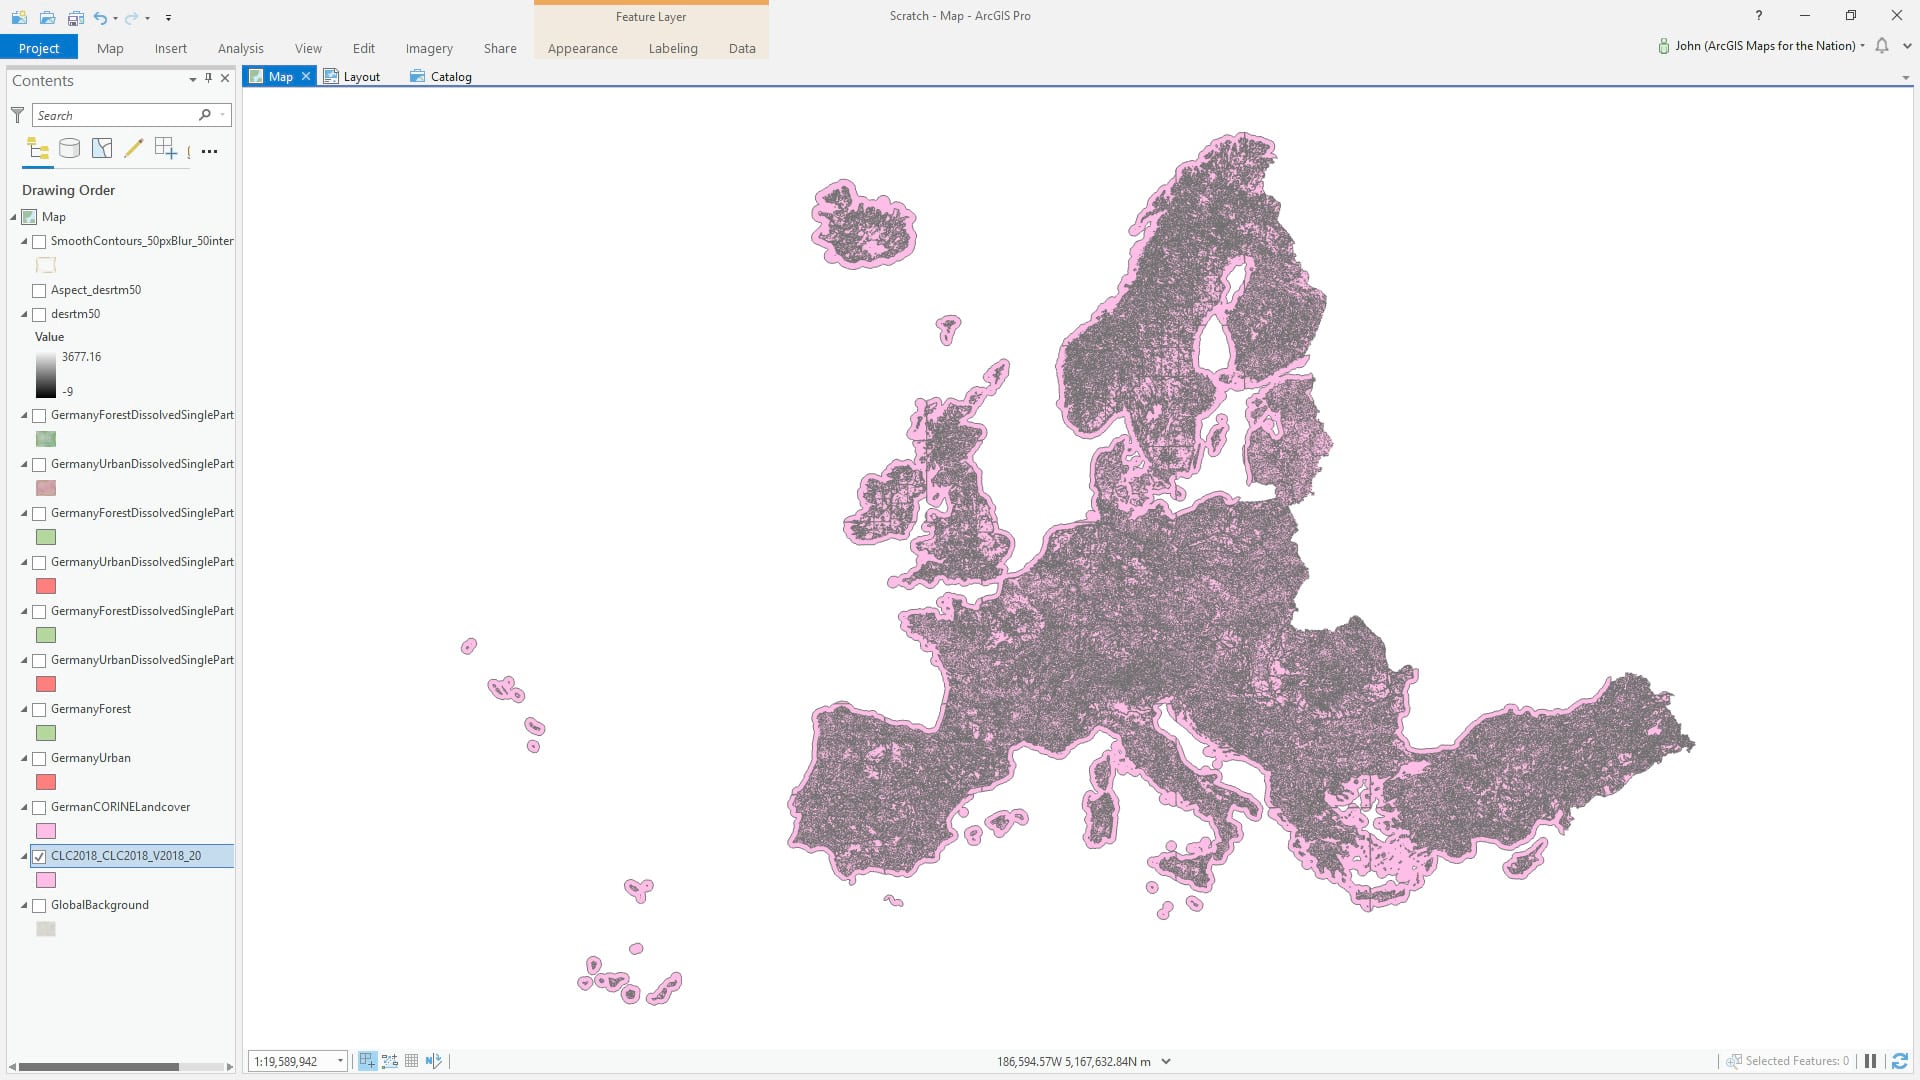This screenshot has width=1920, height=1080.
Task: Select List By Editing pencil icon
Action: pos(133,149)
